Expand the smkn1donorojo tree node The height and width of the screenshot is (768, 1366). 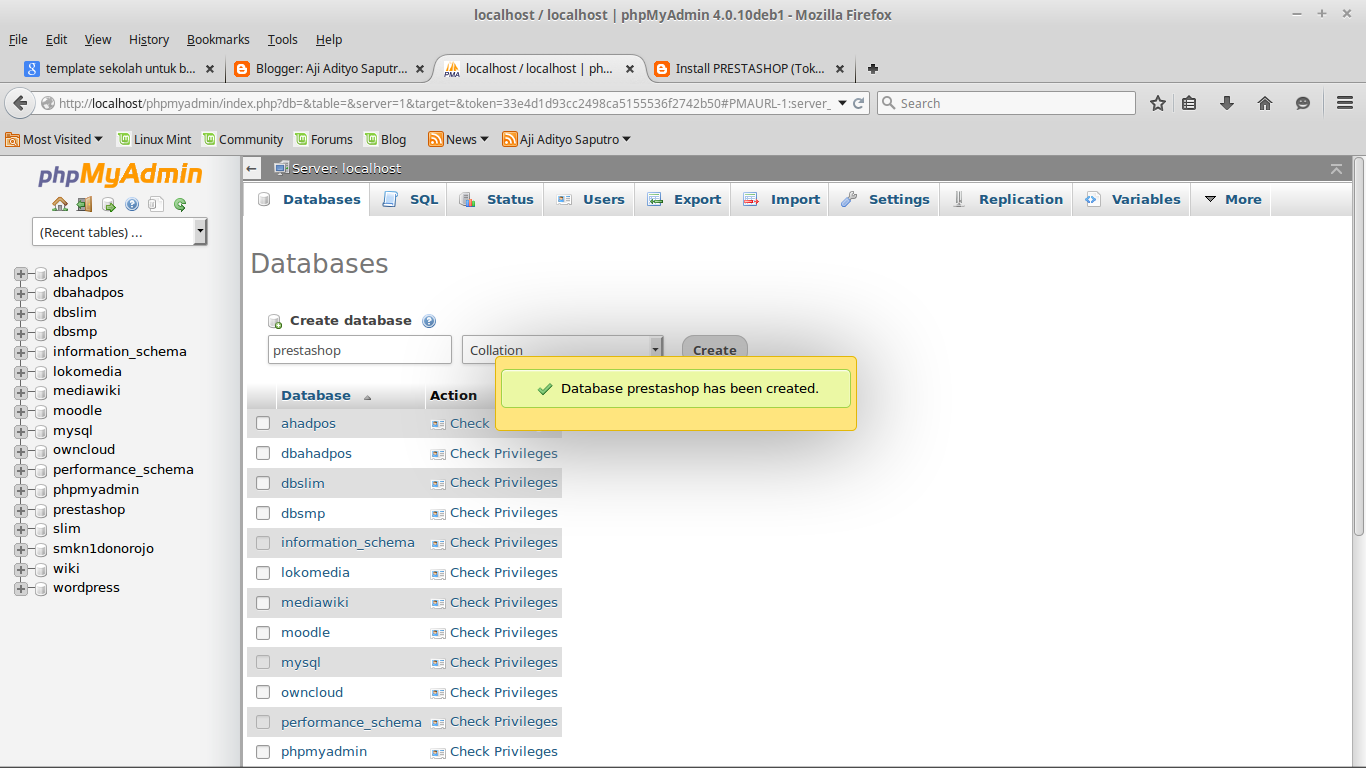click(x=20, y=549)
